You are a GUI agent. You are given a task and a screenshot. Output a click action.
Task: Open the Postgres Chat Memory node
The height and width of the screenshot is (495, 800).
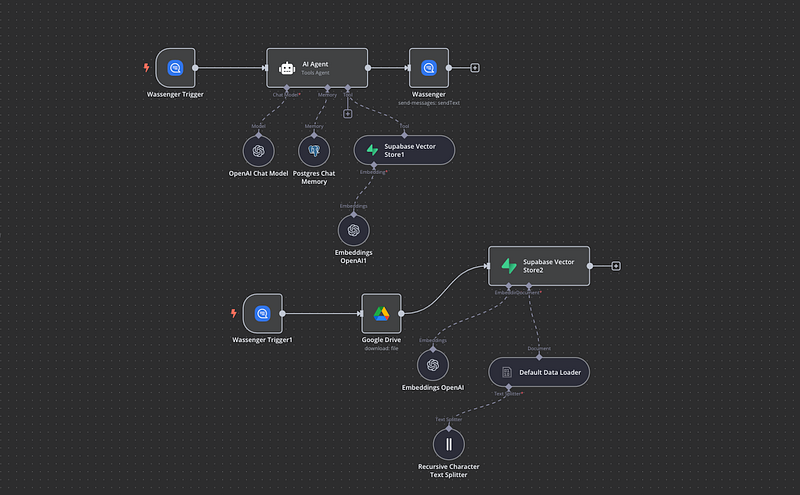point(314,151)
